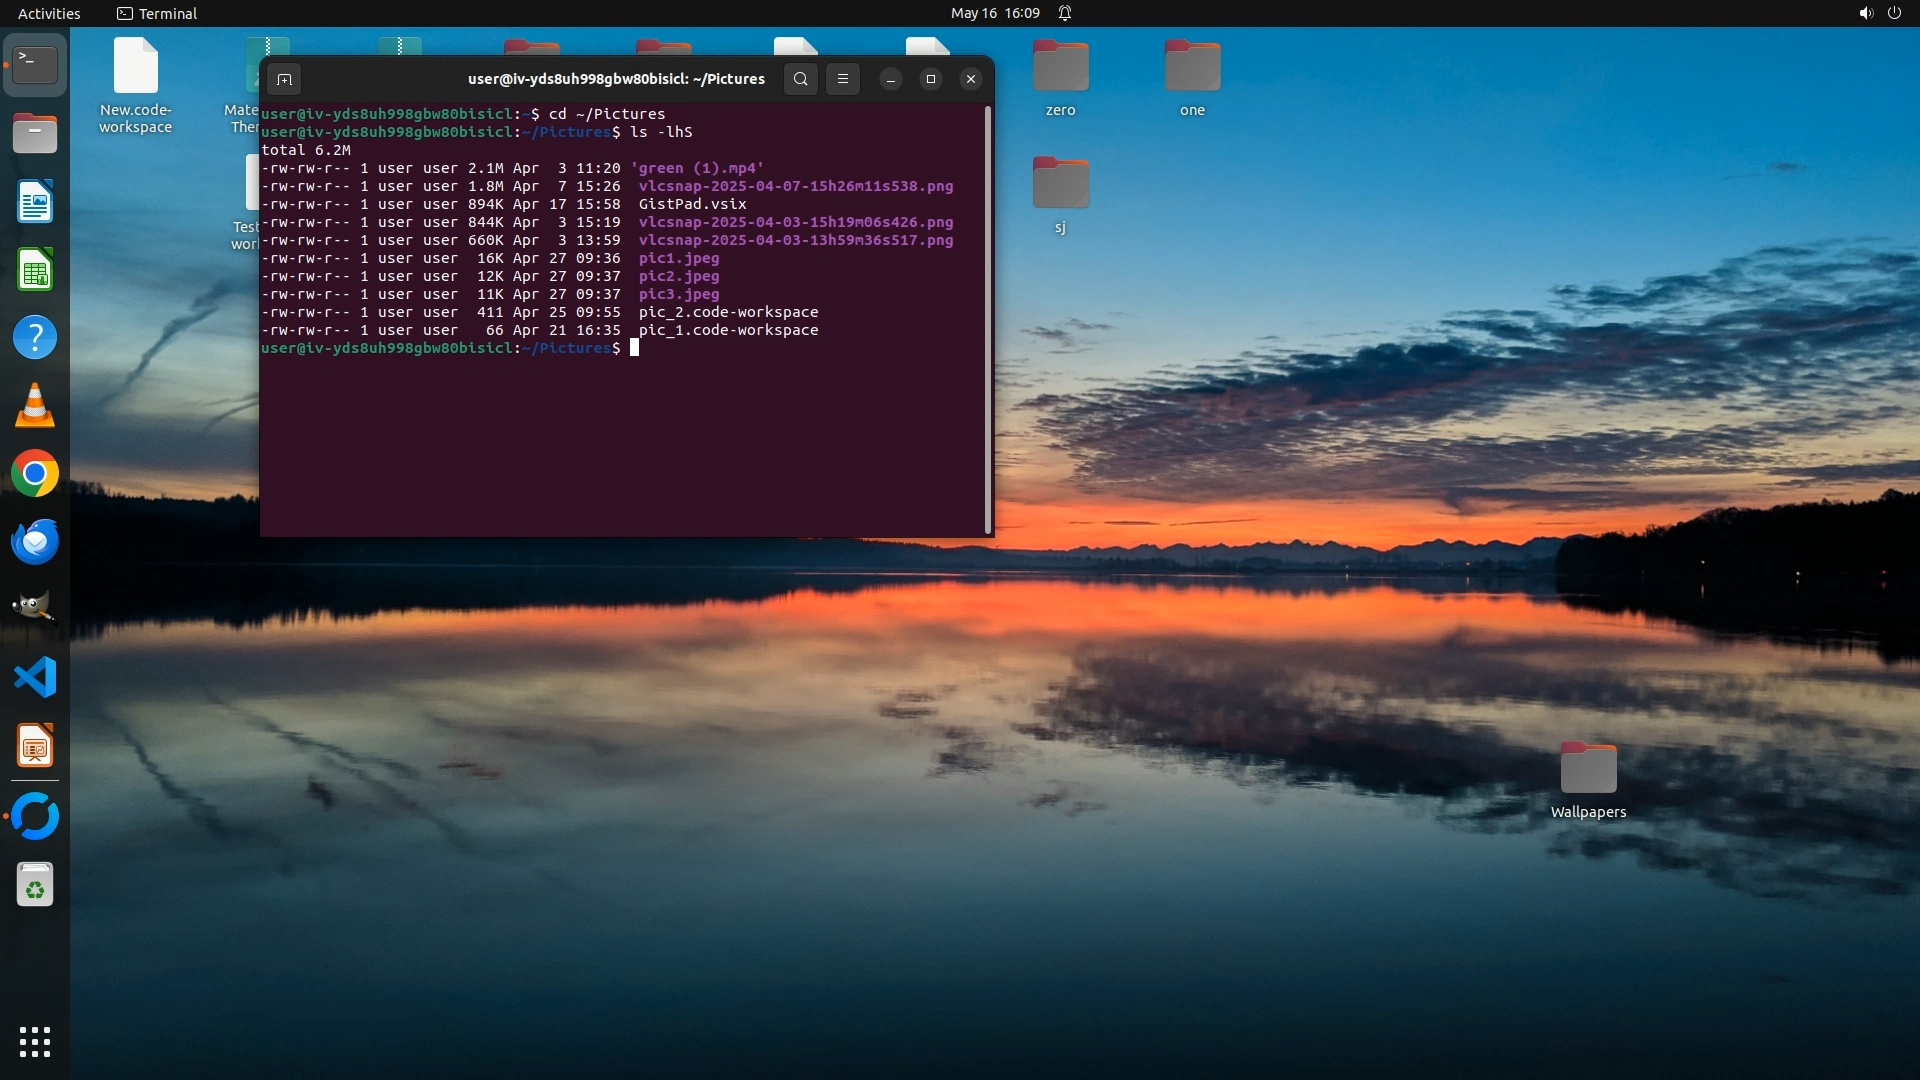Image resolution: width=1920 pixels, height=1080 pixels.
Task: Launch VLC media player from the dock
Action: point(35,406)
